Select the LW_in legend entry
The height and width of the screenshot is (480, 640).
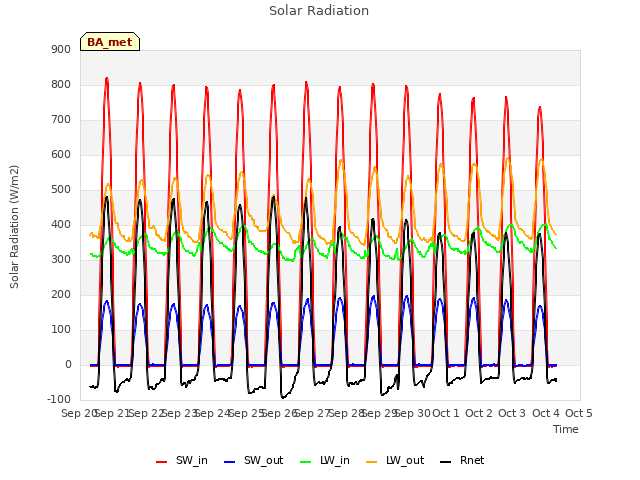[x=324, y=460]
